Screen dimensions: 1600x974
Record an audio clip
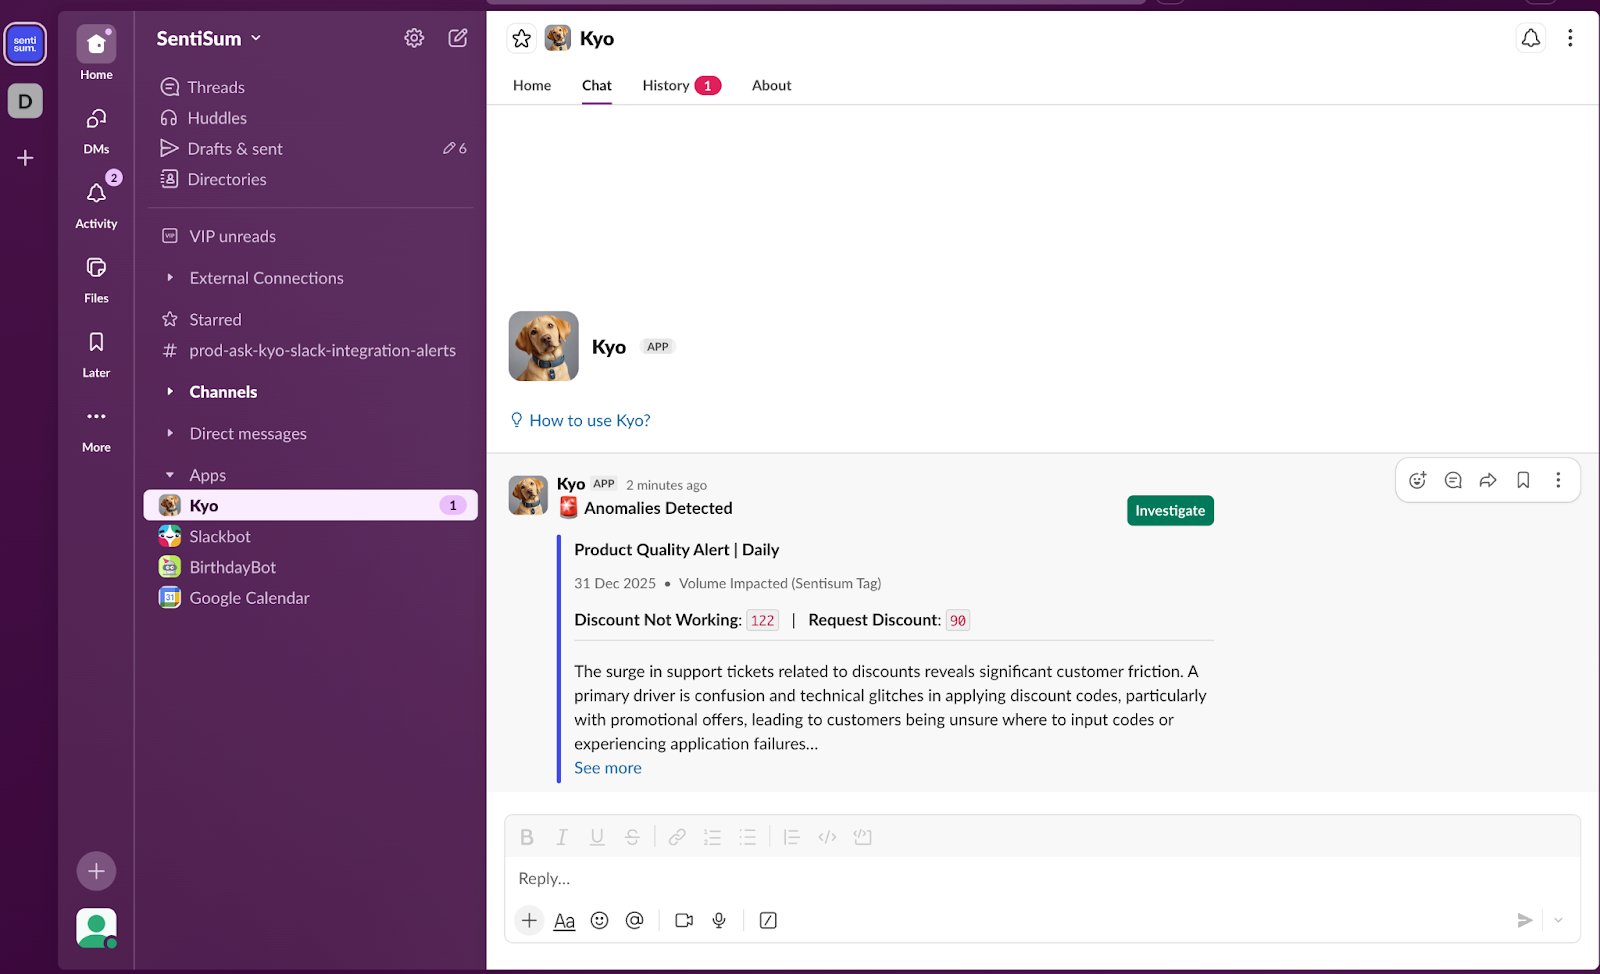(719, 920)
